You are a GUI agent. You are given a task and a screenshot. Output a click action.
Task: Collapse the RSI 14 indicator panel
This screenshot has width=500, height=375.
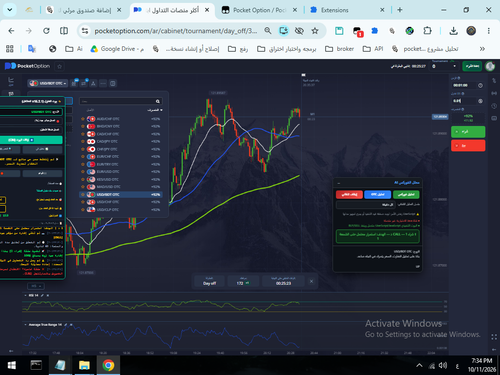tap(26, 296)
